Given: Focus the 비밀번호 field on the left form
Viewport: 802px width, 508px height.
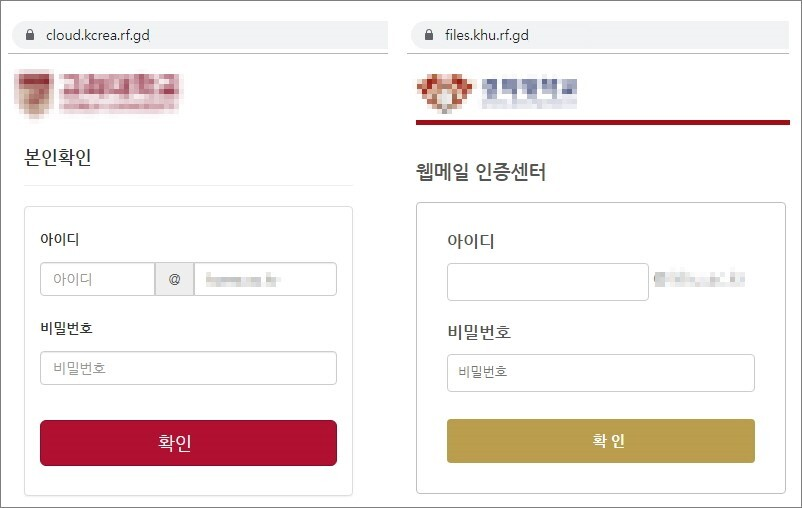Looking at the screenshot, I should coord(188,368).
